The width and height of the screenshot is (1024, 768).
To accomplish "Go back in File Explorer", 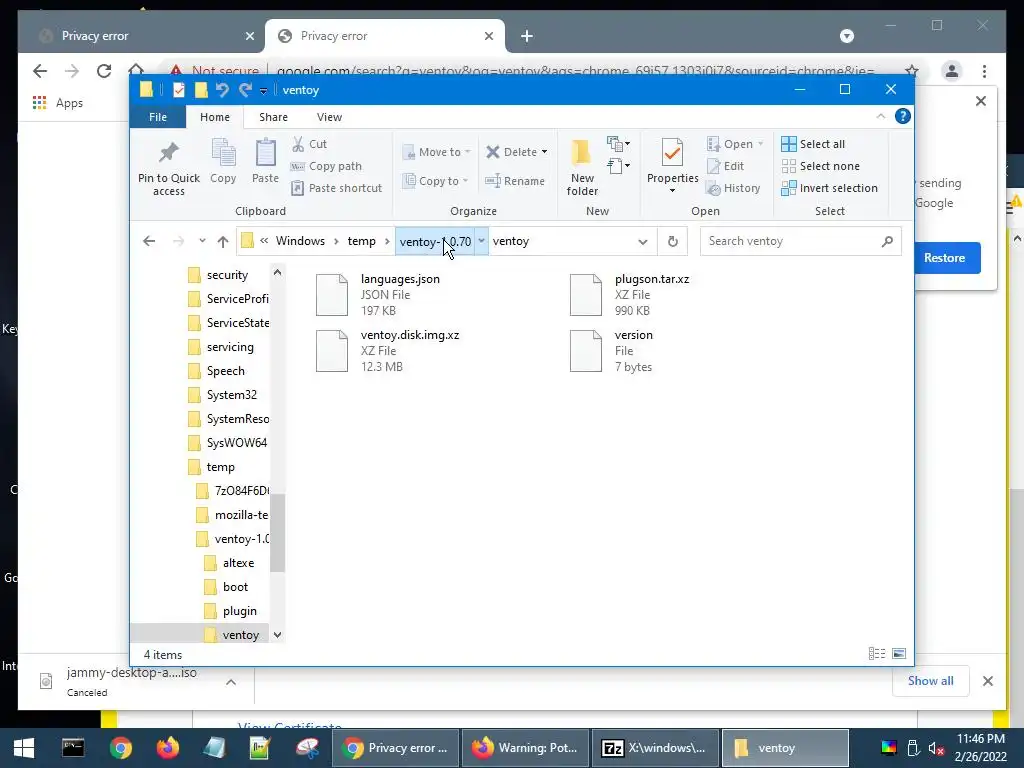I will tap(149, 241).
